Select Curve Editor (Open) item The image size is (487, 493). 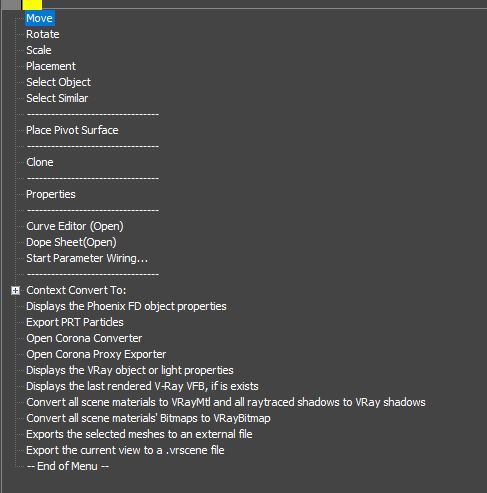point(75,226)
